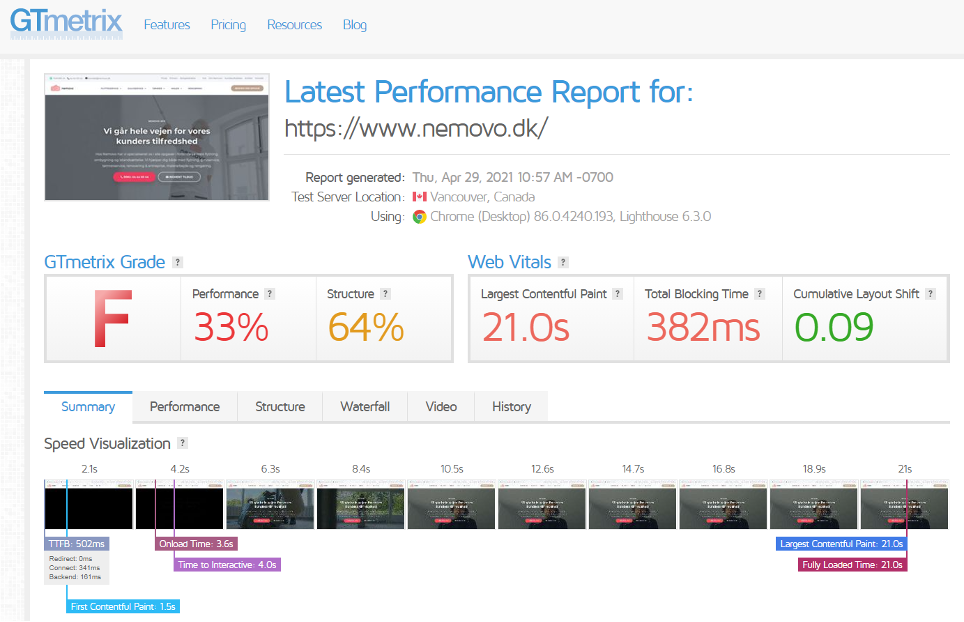Screen dimensions: 964x622
Task: Open help icon next to Web Vitals
Action: (x=563, y=262)
